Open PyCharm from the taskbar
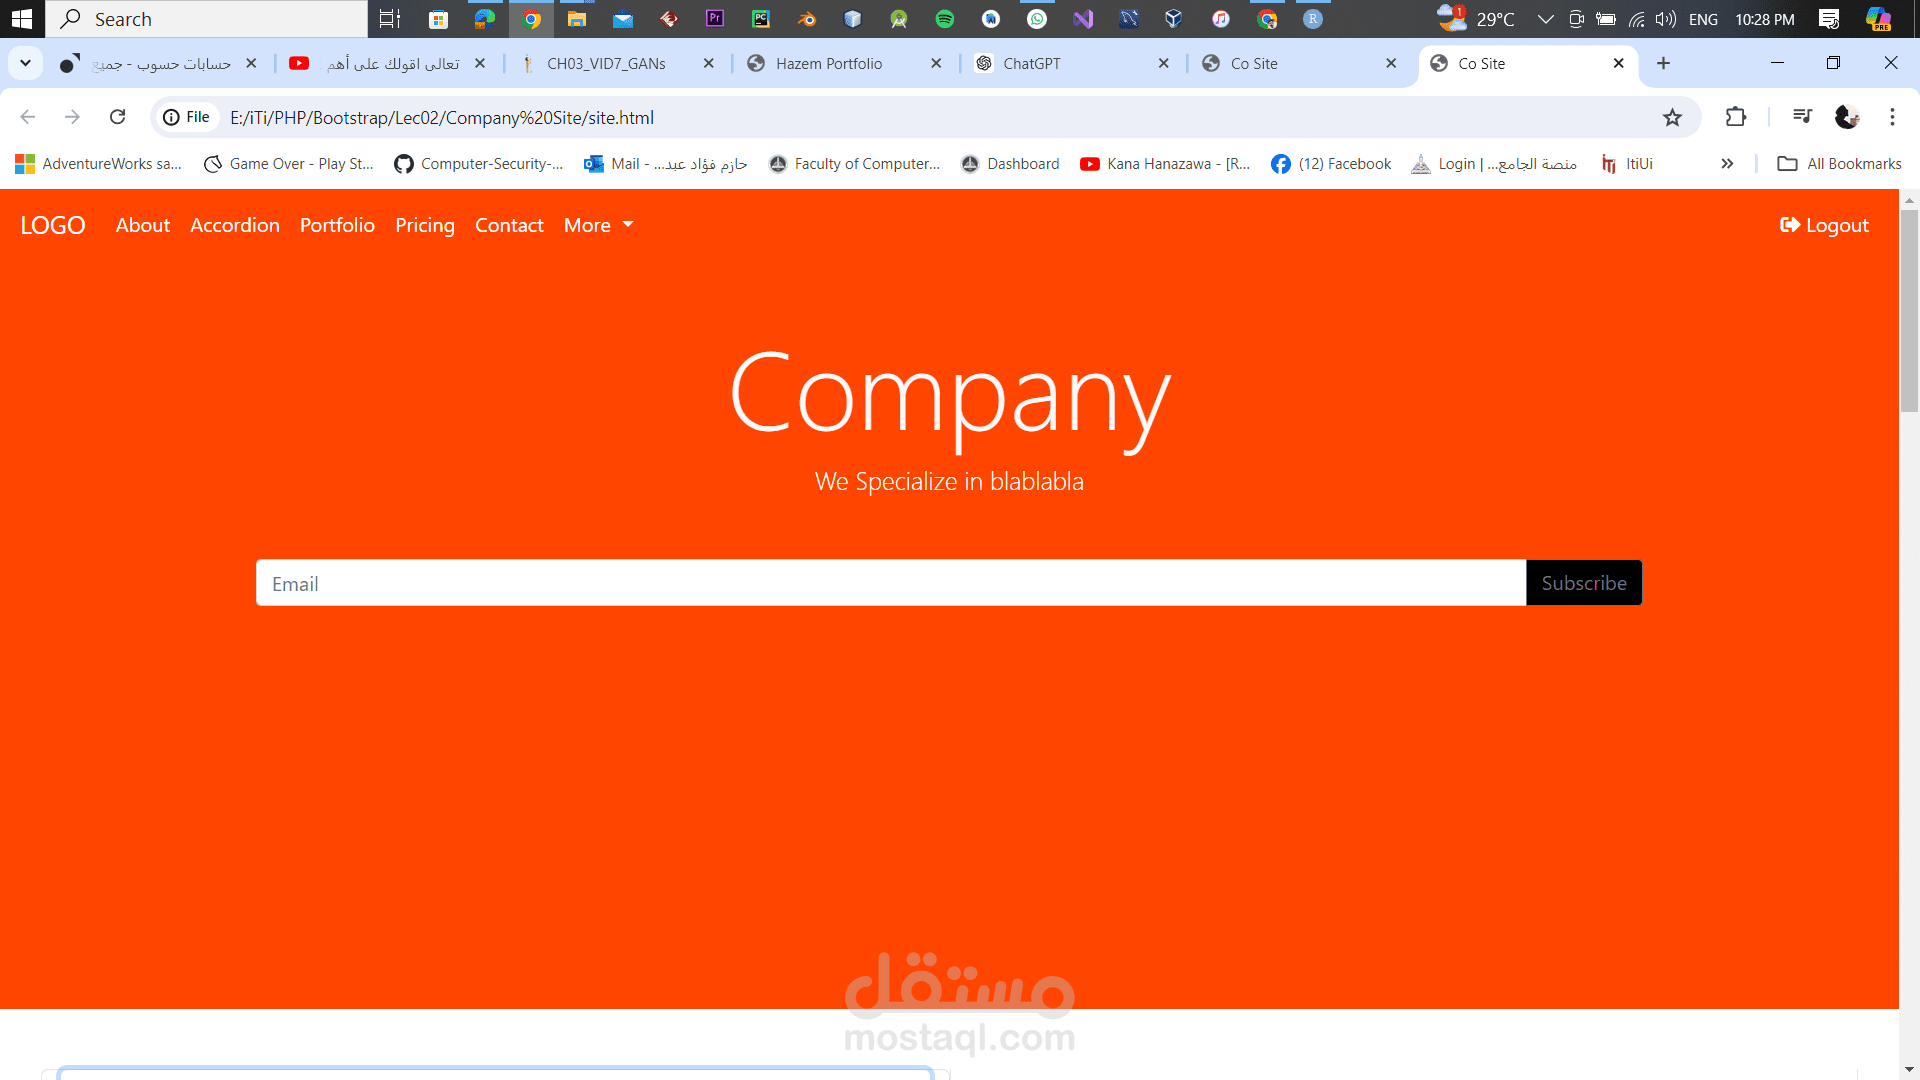 click(x=762, y=18)
